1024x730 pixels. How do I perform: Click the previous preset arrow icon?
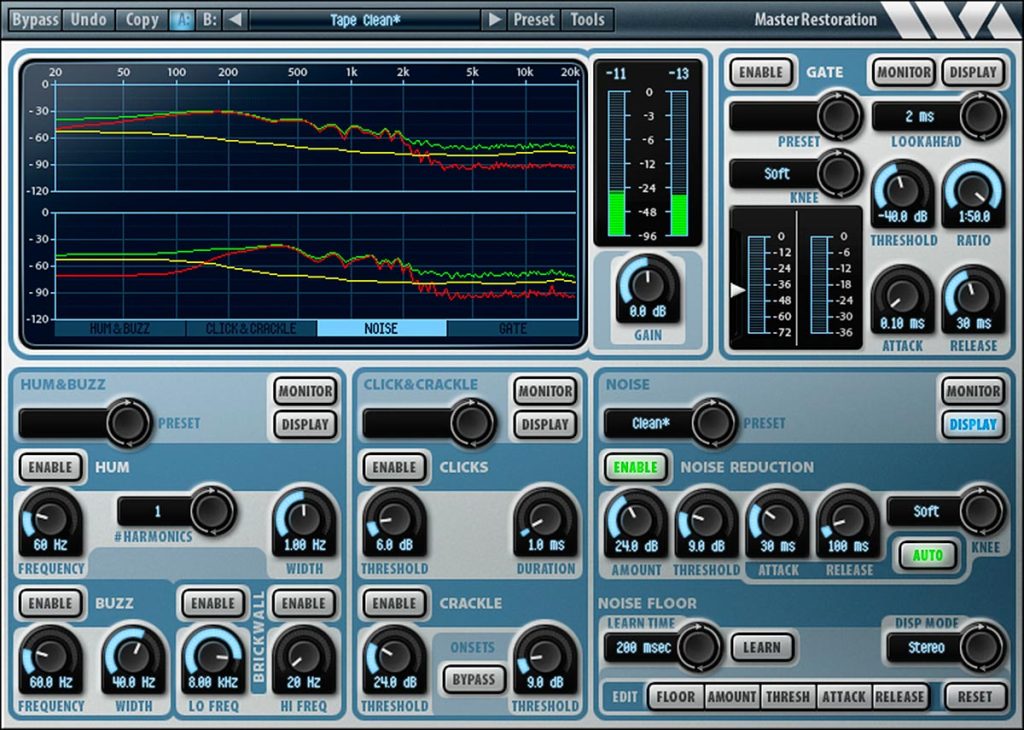tap(235, 20)
